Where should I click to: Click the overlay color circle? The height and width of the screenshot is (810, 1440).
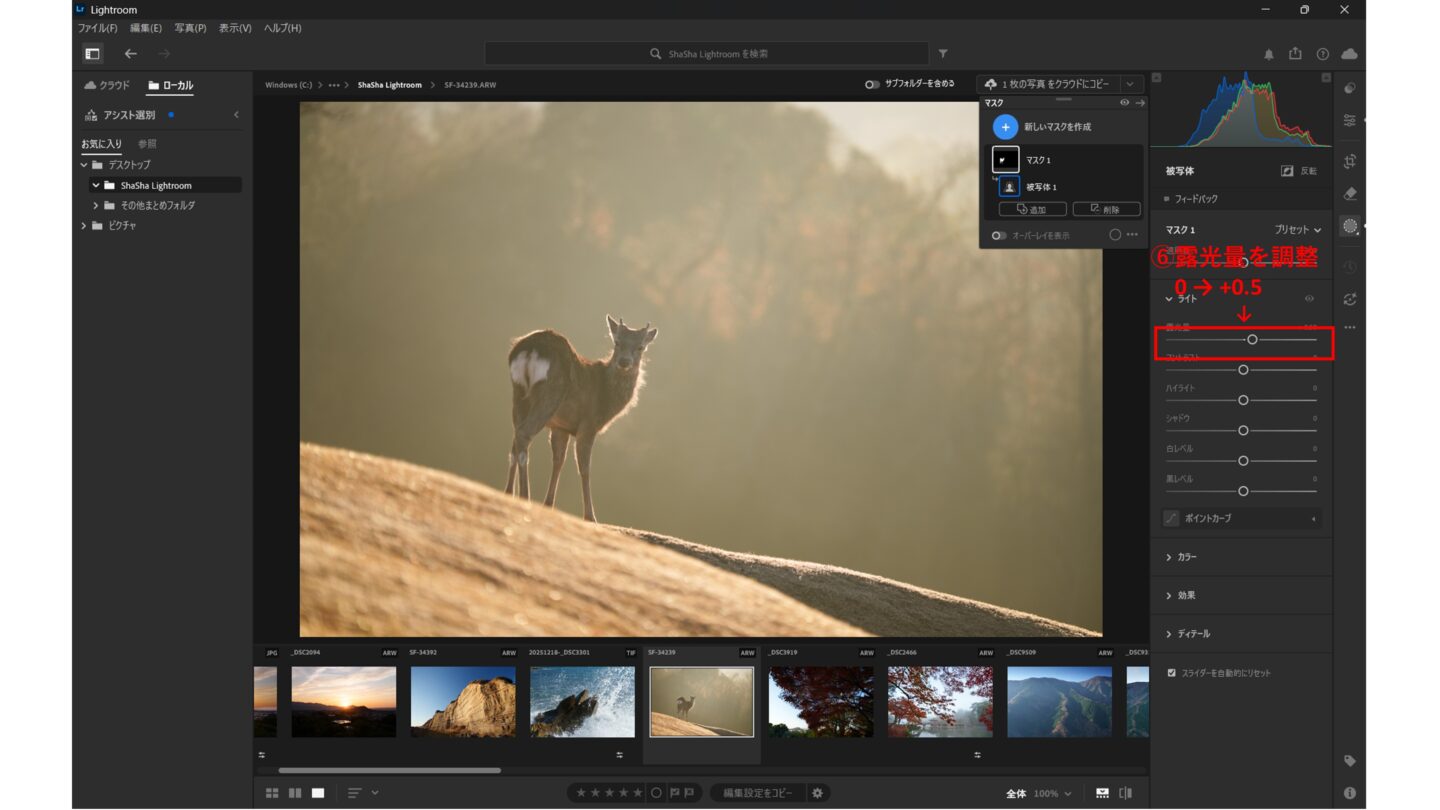coord(1115,235)
